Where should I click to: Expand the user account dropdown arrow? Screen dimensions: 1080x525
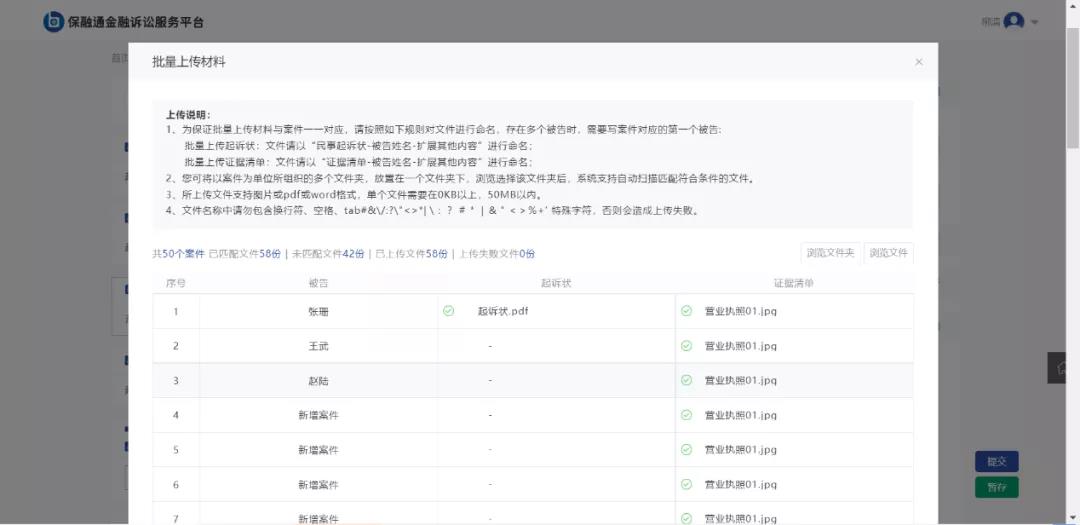[1034, 23]
